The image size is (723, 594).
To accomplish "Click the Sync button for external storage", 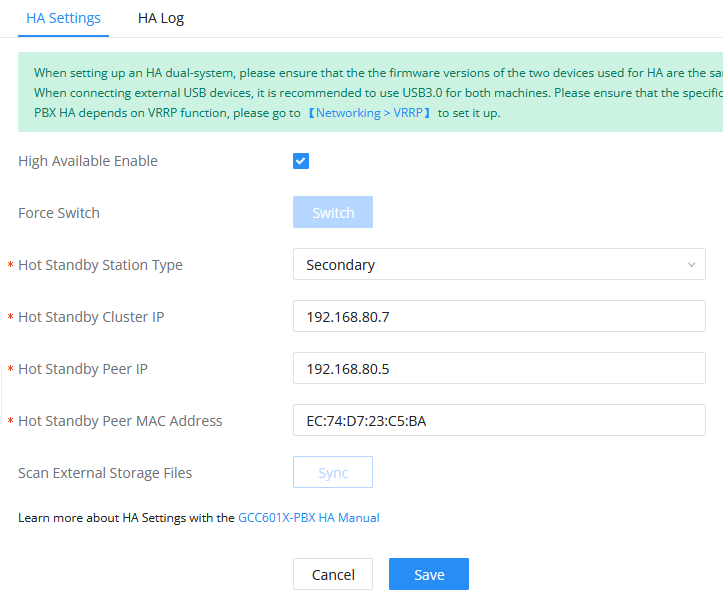I will [x=333, y=472].
